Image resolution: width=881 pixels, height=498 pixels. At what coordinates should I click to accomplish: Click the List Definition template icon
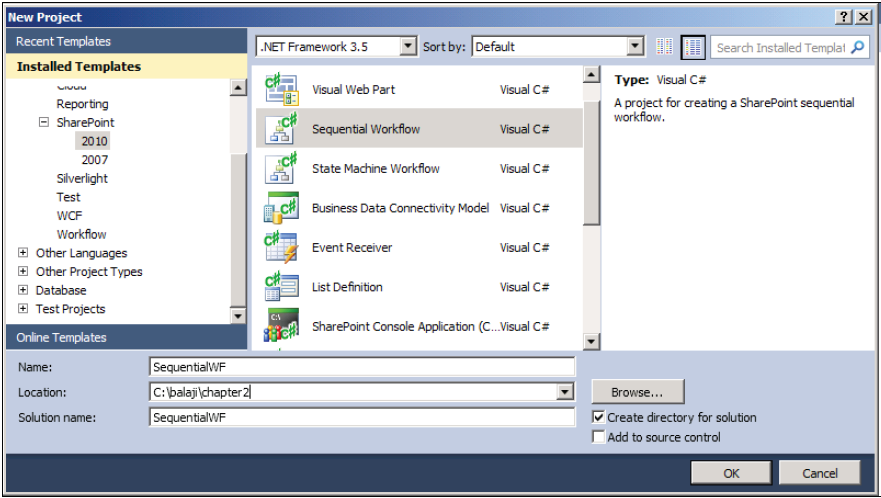[x=281, y=287]
